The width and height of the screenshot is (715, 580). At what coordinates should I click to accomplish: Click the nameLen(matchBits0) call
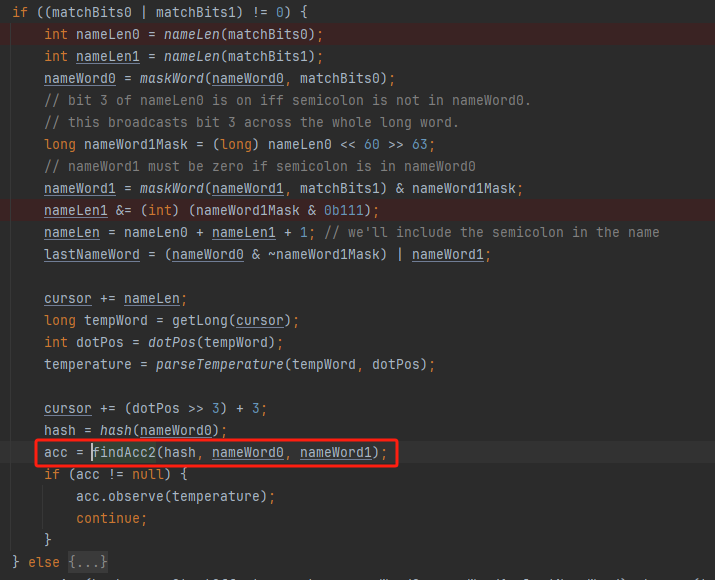239,34
